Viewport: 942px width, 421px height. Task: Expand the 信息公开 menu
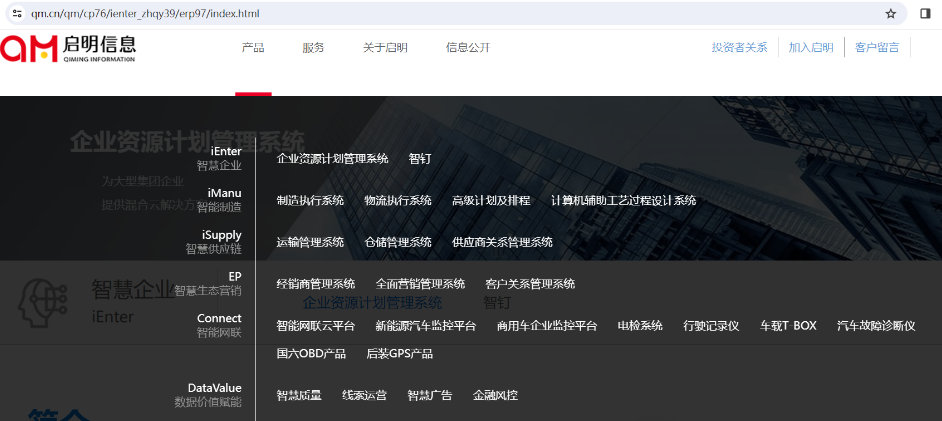pos(468,48)
